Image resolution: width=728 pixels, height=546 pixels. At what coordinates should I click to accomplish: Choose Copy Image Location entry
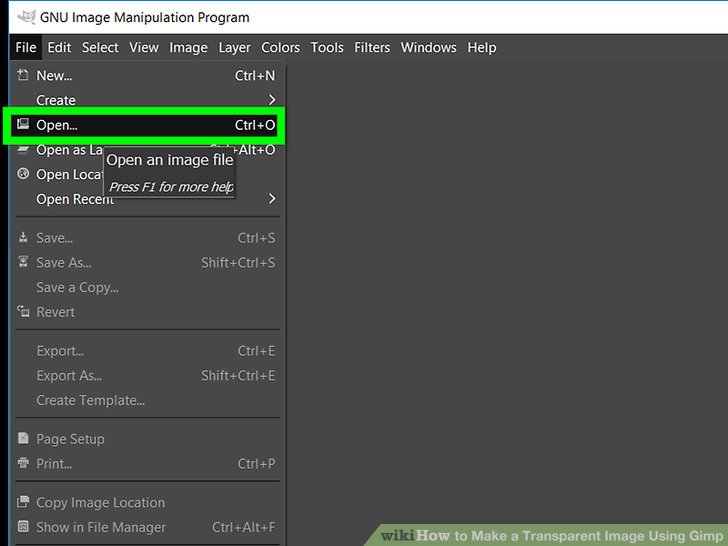[x=146, y=502]
